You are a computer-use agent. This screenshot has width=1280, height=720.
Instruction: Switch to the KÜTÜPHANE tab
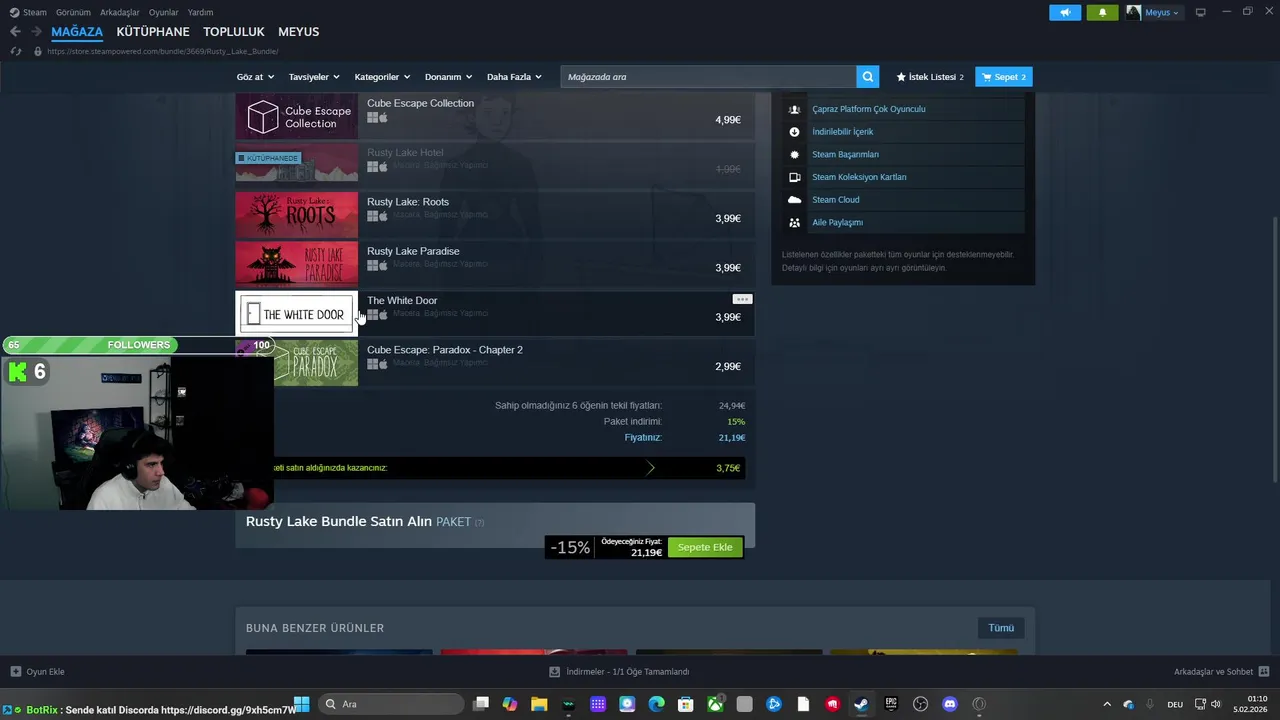tap(153, 32)
